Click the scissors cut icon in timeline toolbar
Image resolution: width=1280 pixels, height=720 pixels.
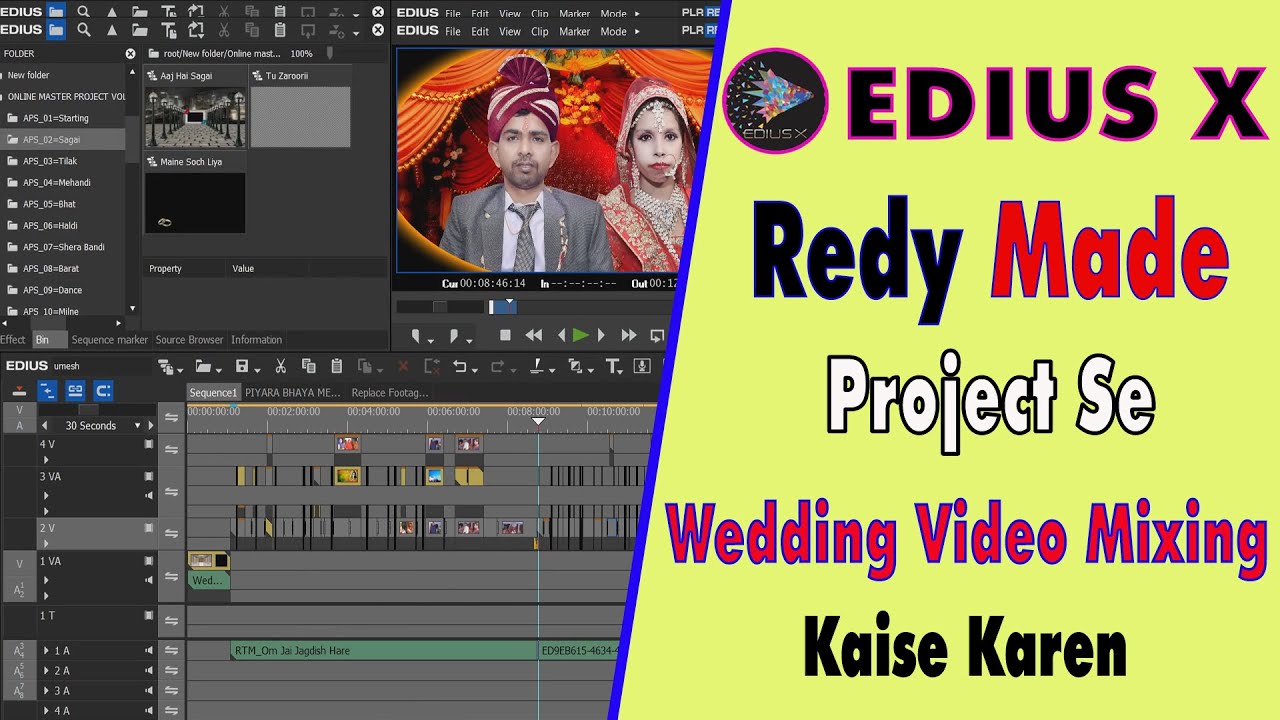pyautogui.click(x=281, y=366)
